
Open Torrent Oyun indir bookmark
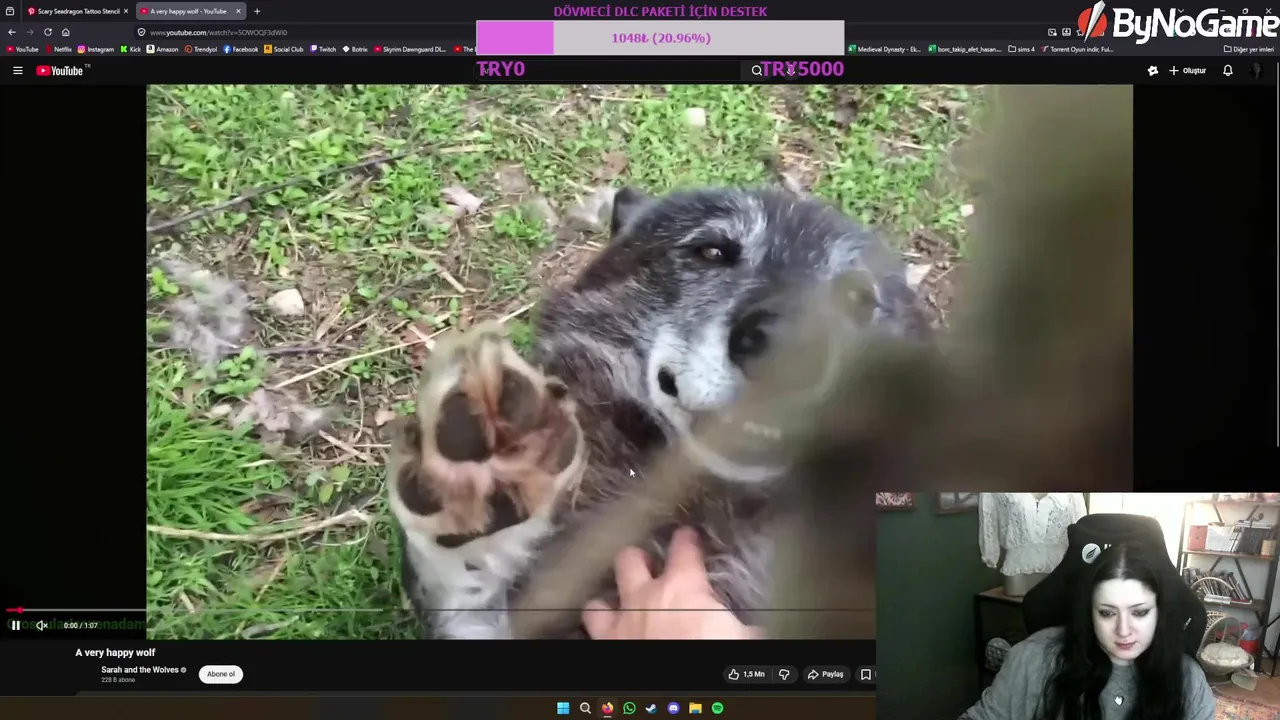(x=1078, y=49)
